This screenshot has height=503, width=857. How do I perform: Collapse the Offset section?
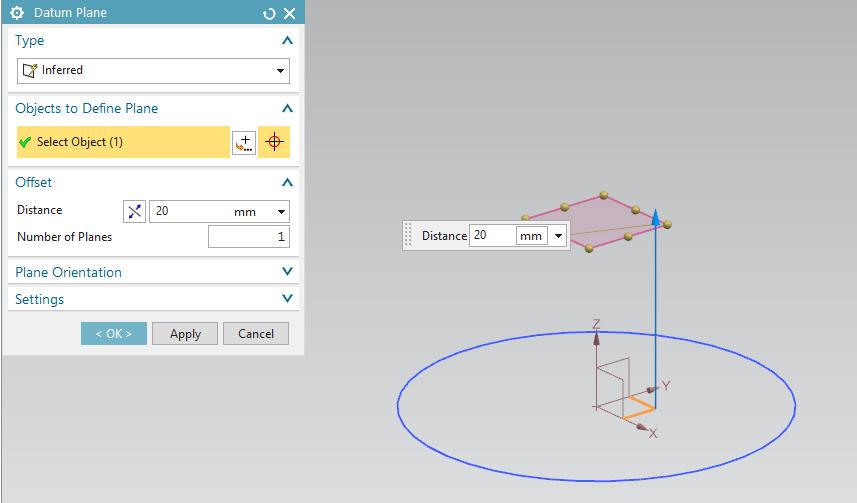(x=287, y=182)
